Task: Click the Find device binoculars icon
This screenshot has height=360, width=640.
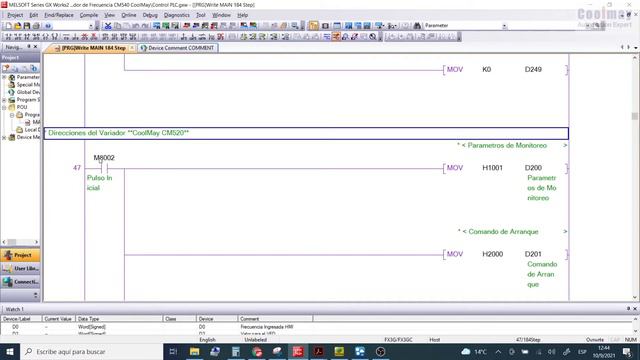Action: pyautogui.click(x=417, y=26)
